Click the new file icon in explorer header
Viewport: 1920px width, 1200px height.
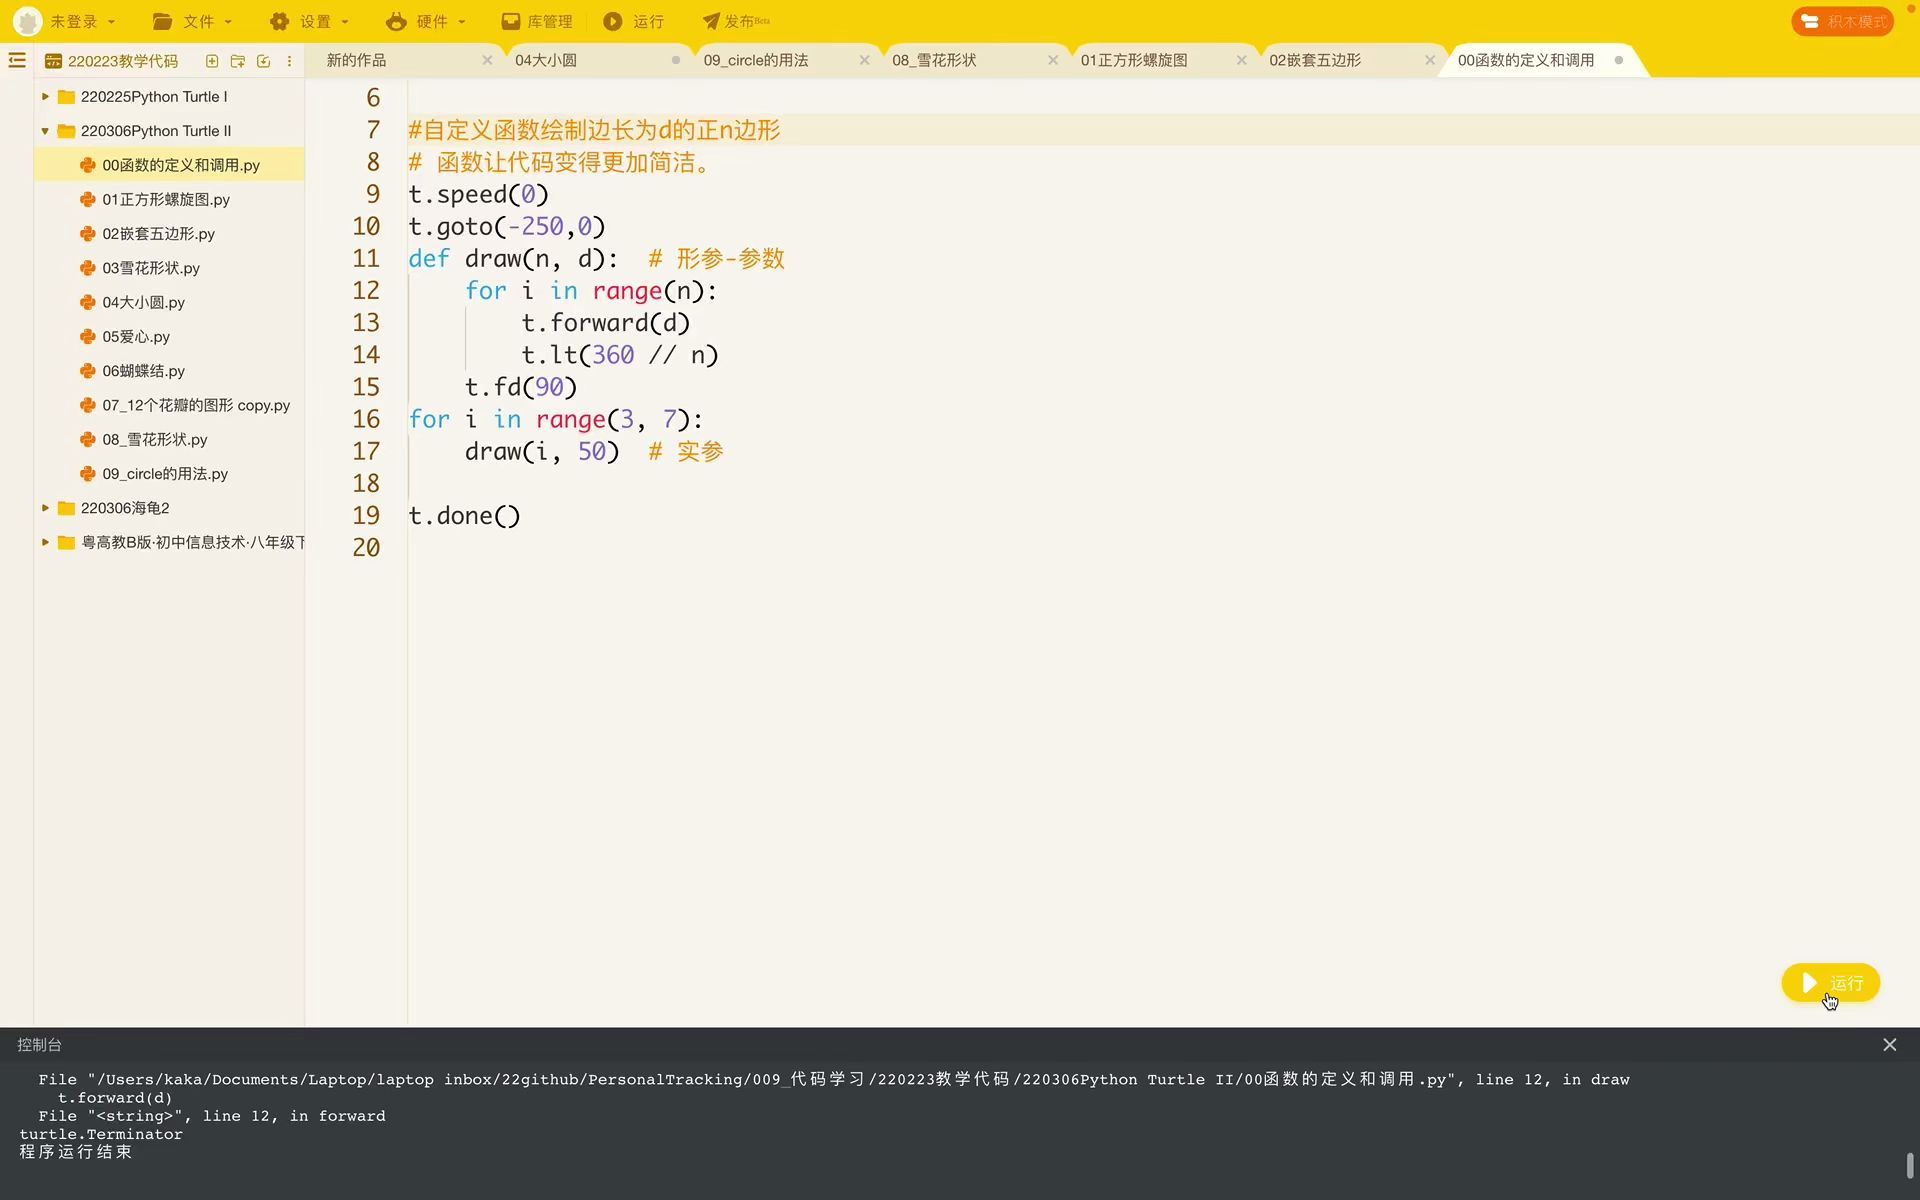pos(212,61)
